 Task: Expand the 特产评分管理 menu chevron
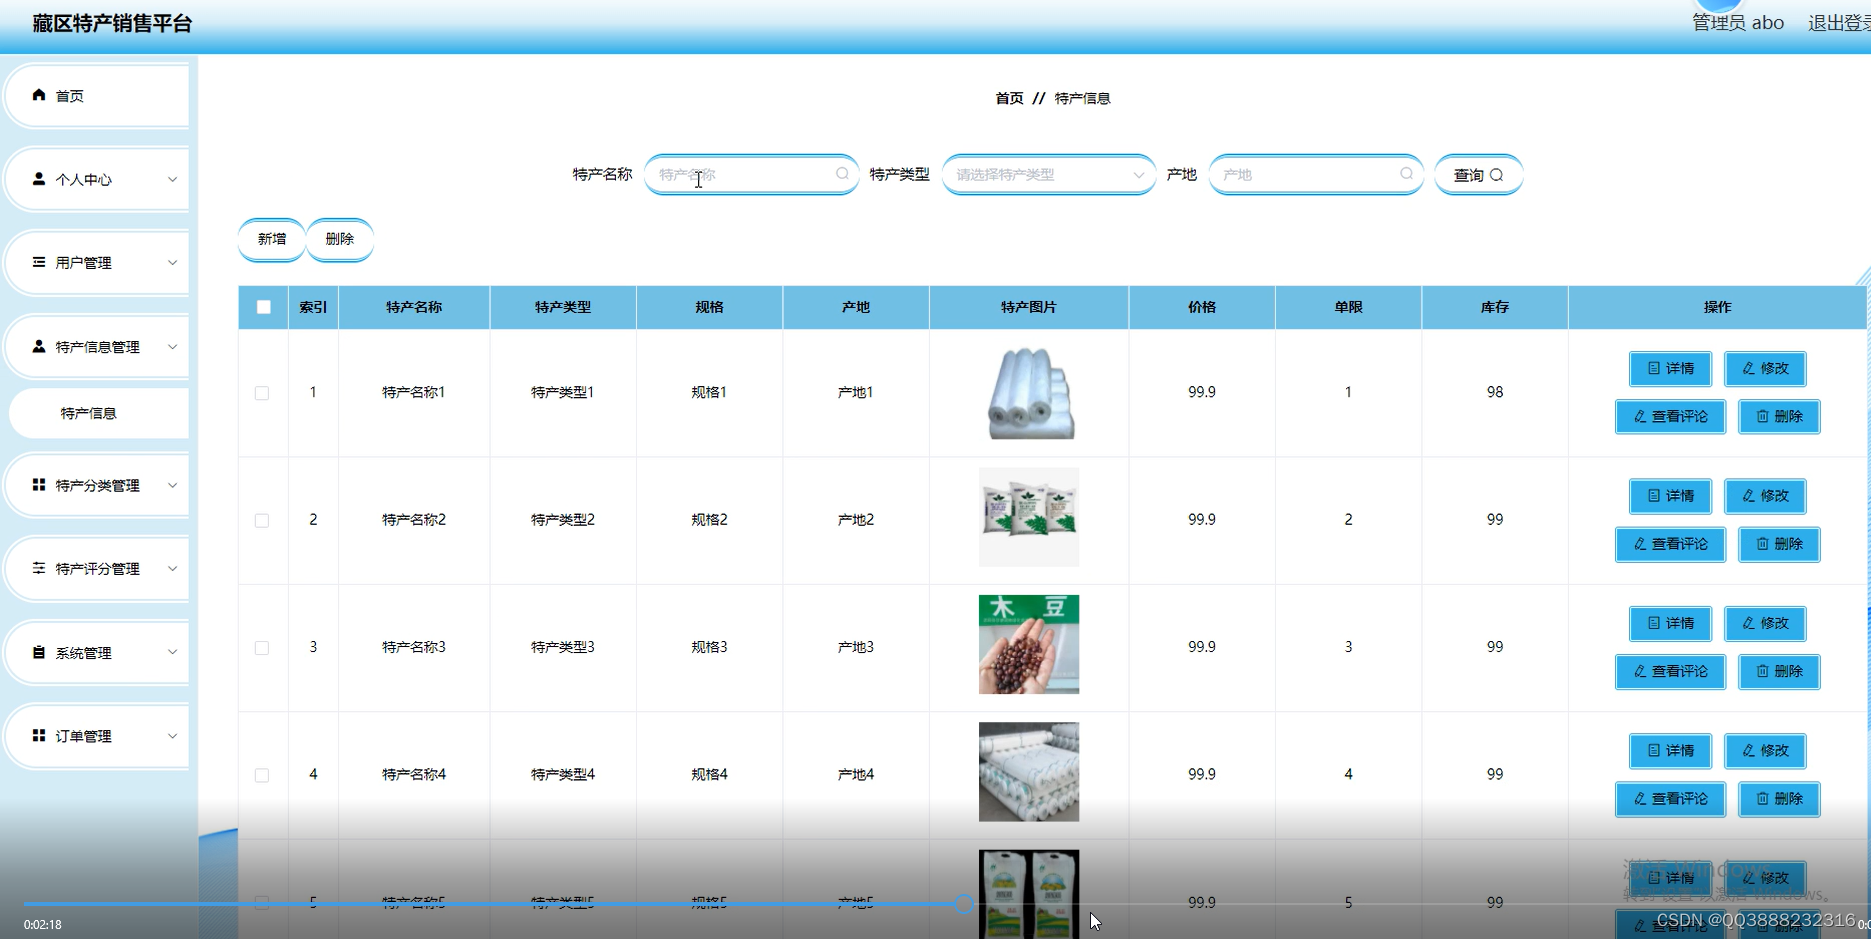[x=172, y=569]
